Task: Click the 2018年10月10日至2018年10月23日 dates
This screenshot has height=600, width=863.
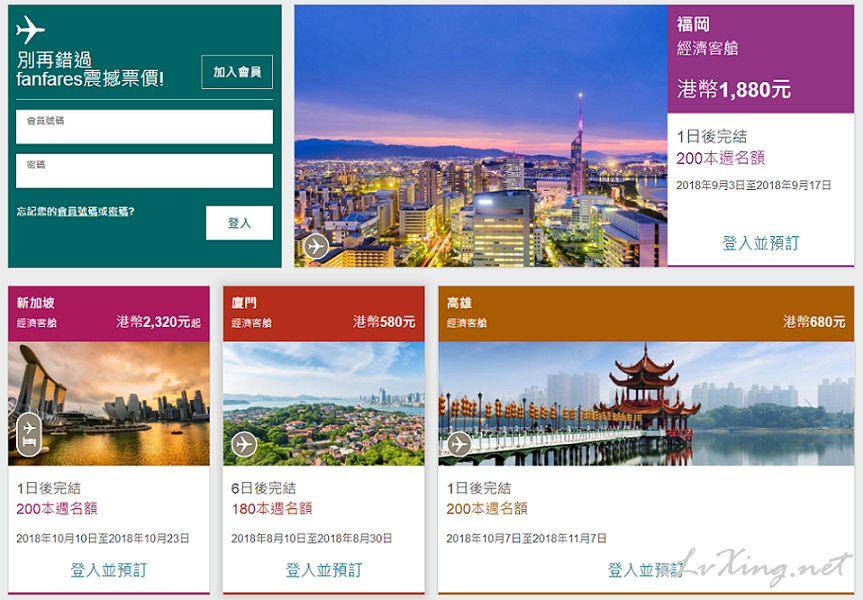Action: [102, 538]
